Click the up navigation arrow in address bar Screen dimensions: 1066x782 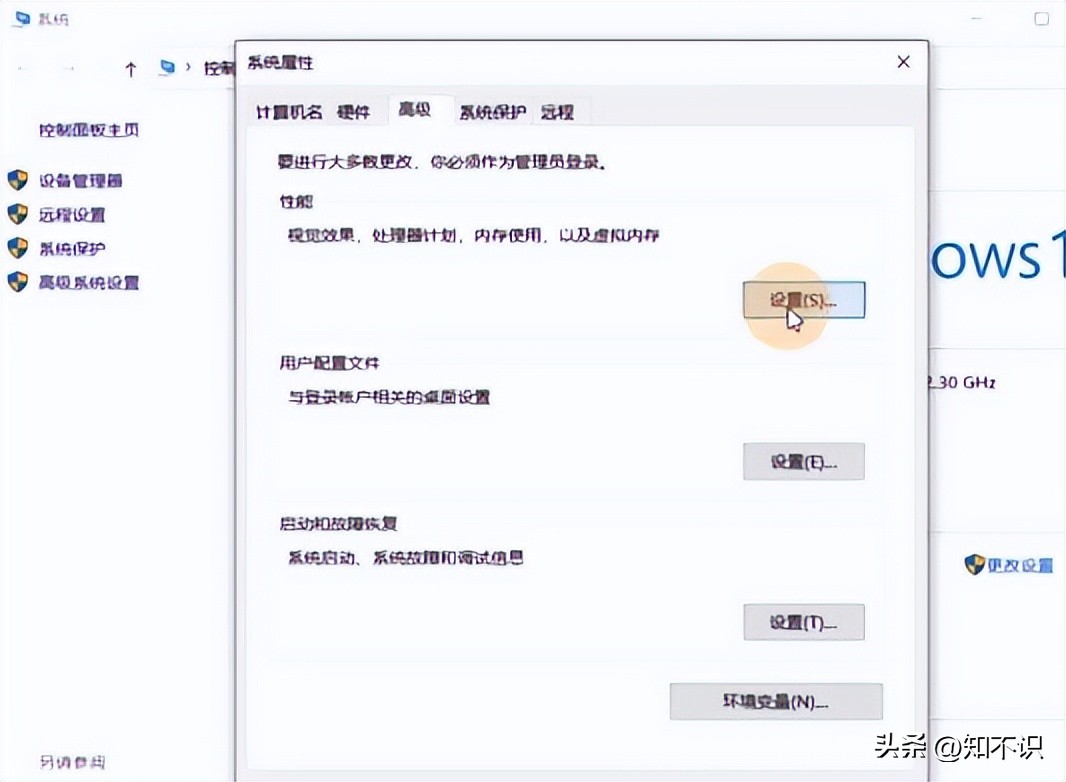tap(131, 68)
